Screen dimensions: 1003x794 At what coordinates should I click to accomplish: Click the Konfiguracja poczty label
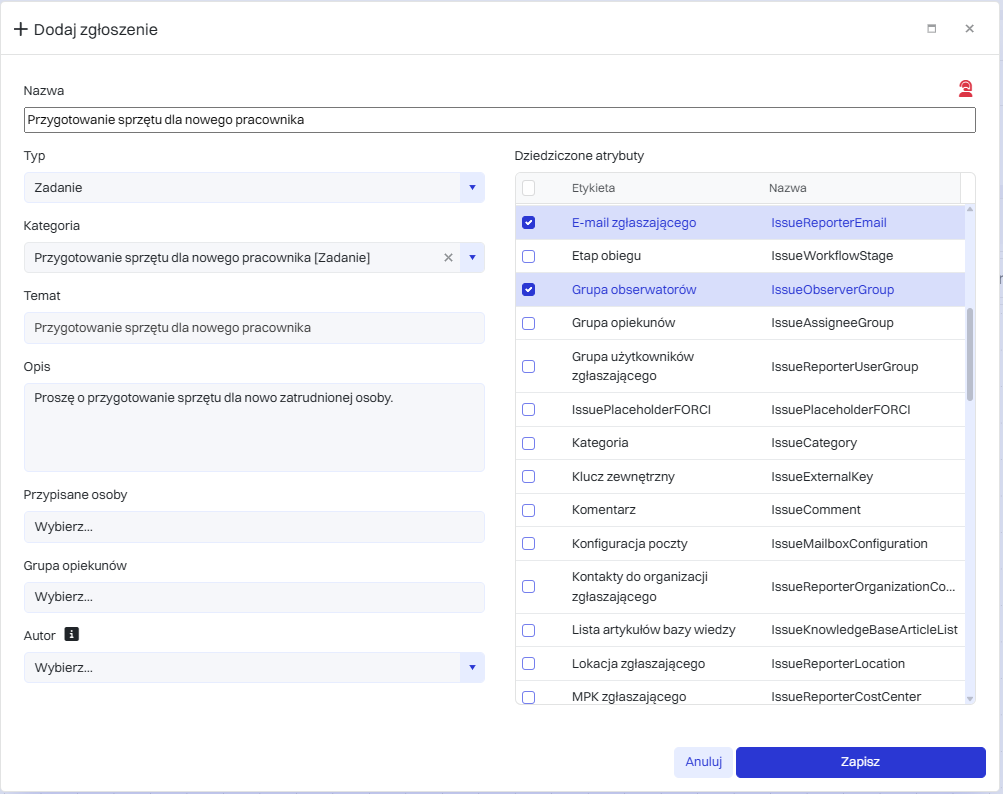[x=629, y=544]
